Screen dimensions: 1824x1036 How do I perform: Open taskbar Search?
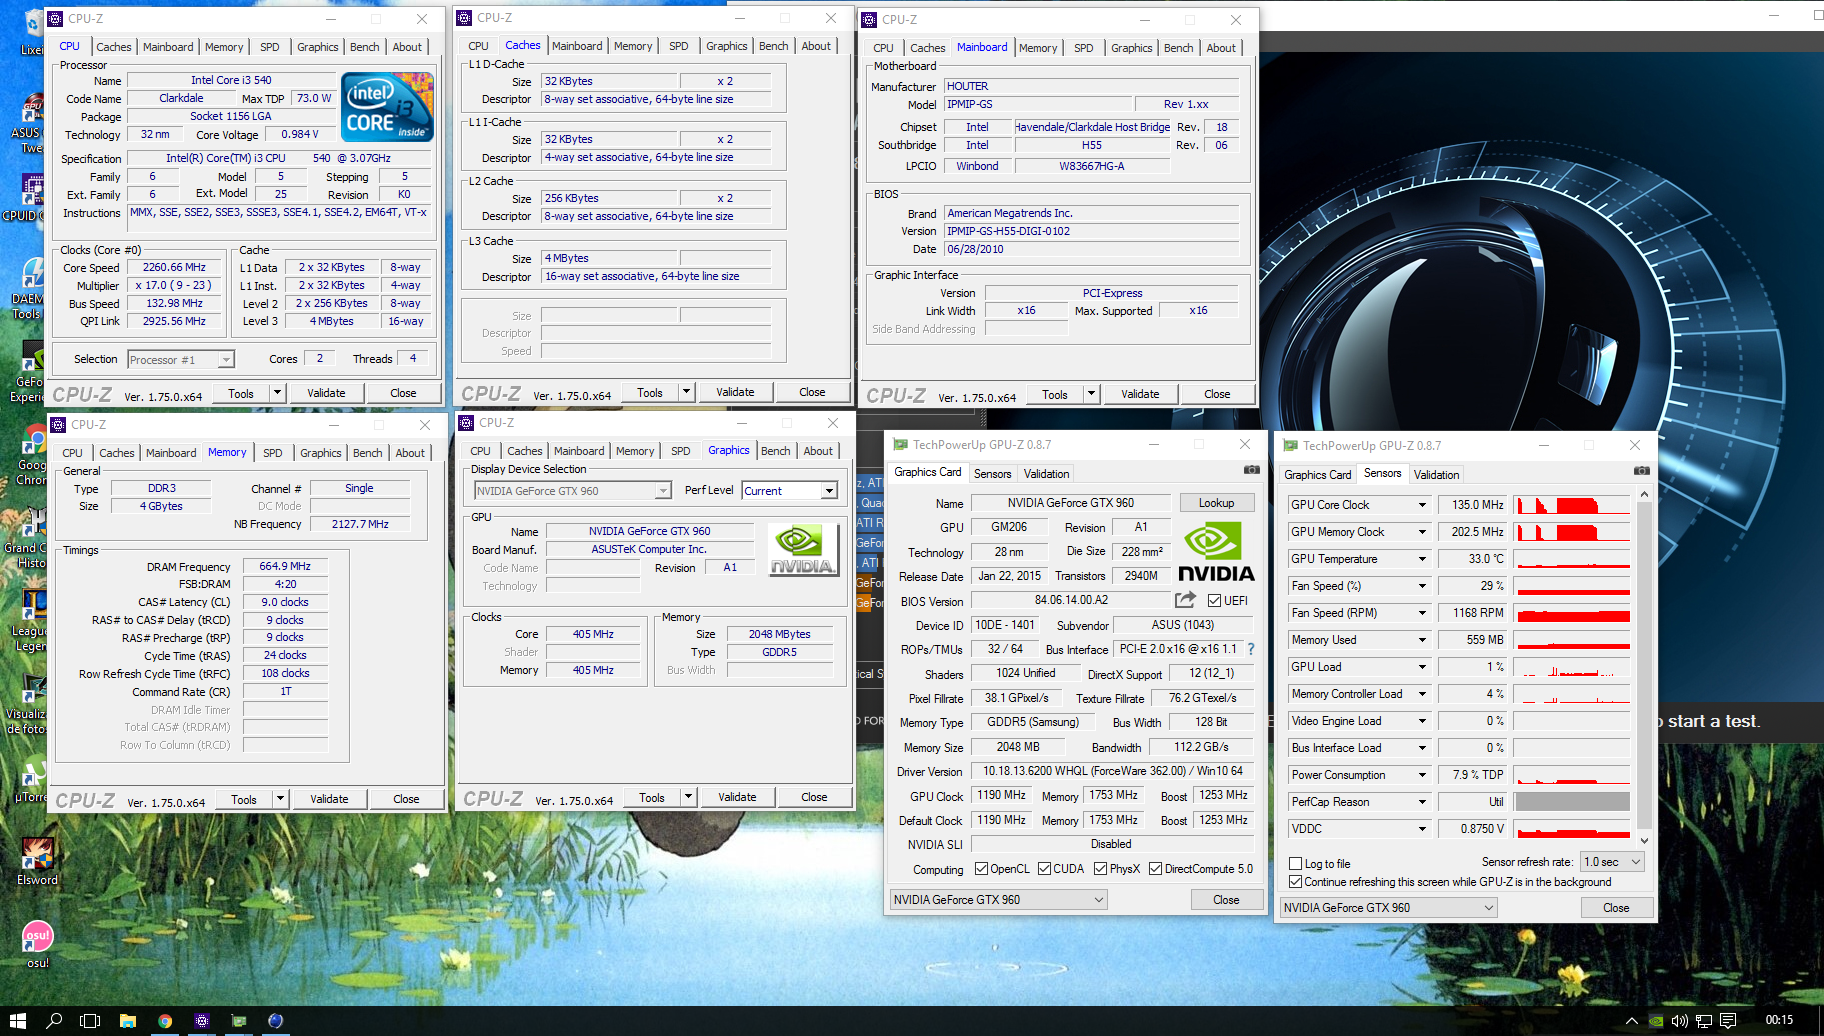[x=54, y=1021]
